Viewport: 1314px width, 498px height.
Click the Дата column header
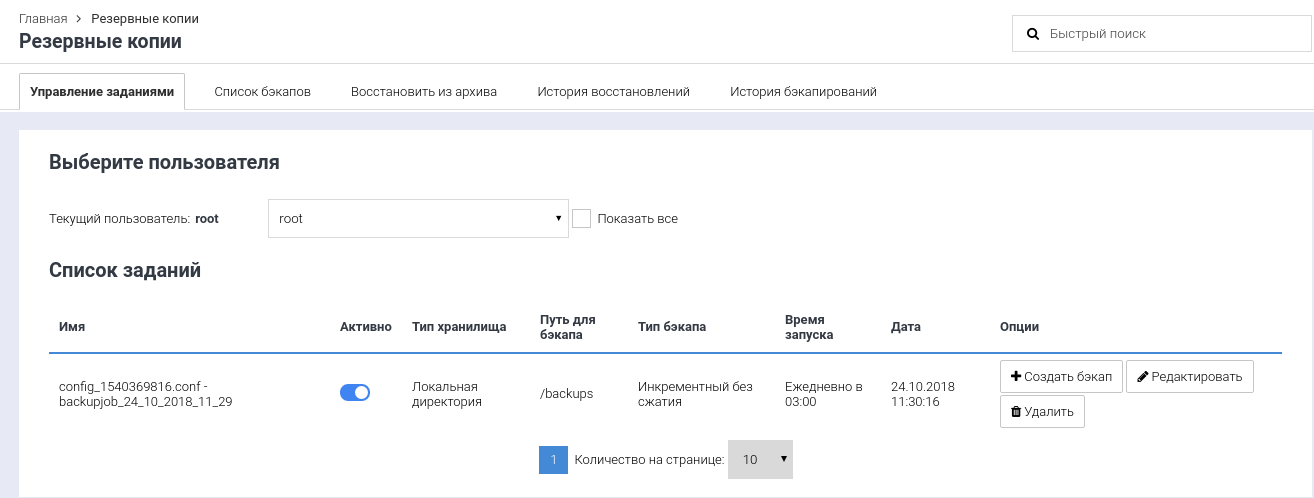point(905,326)
